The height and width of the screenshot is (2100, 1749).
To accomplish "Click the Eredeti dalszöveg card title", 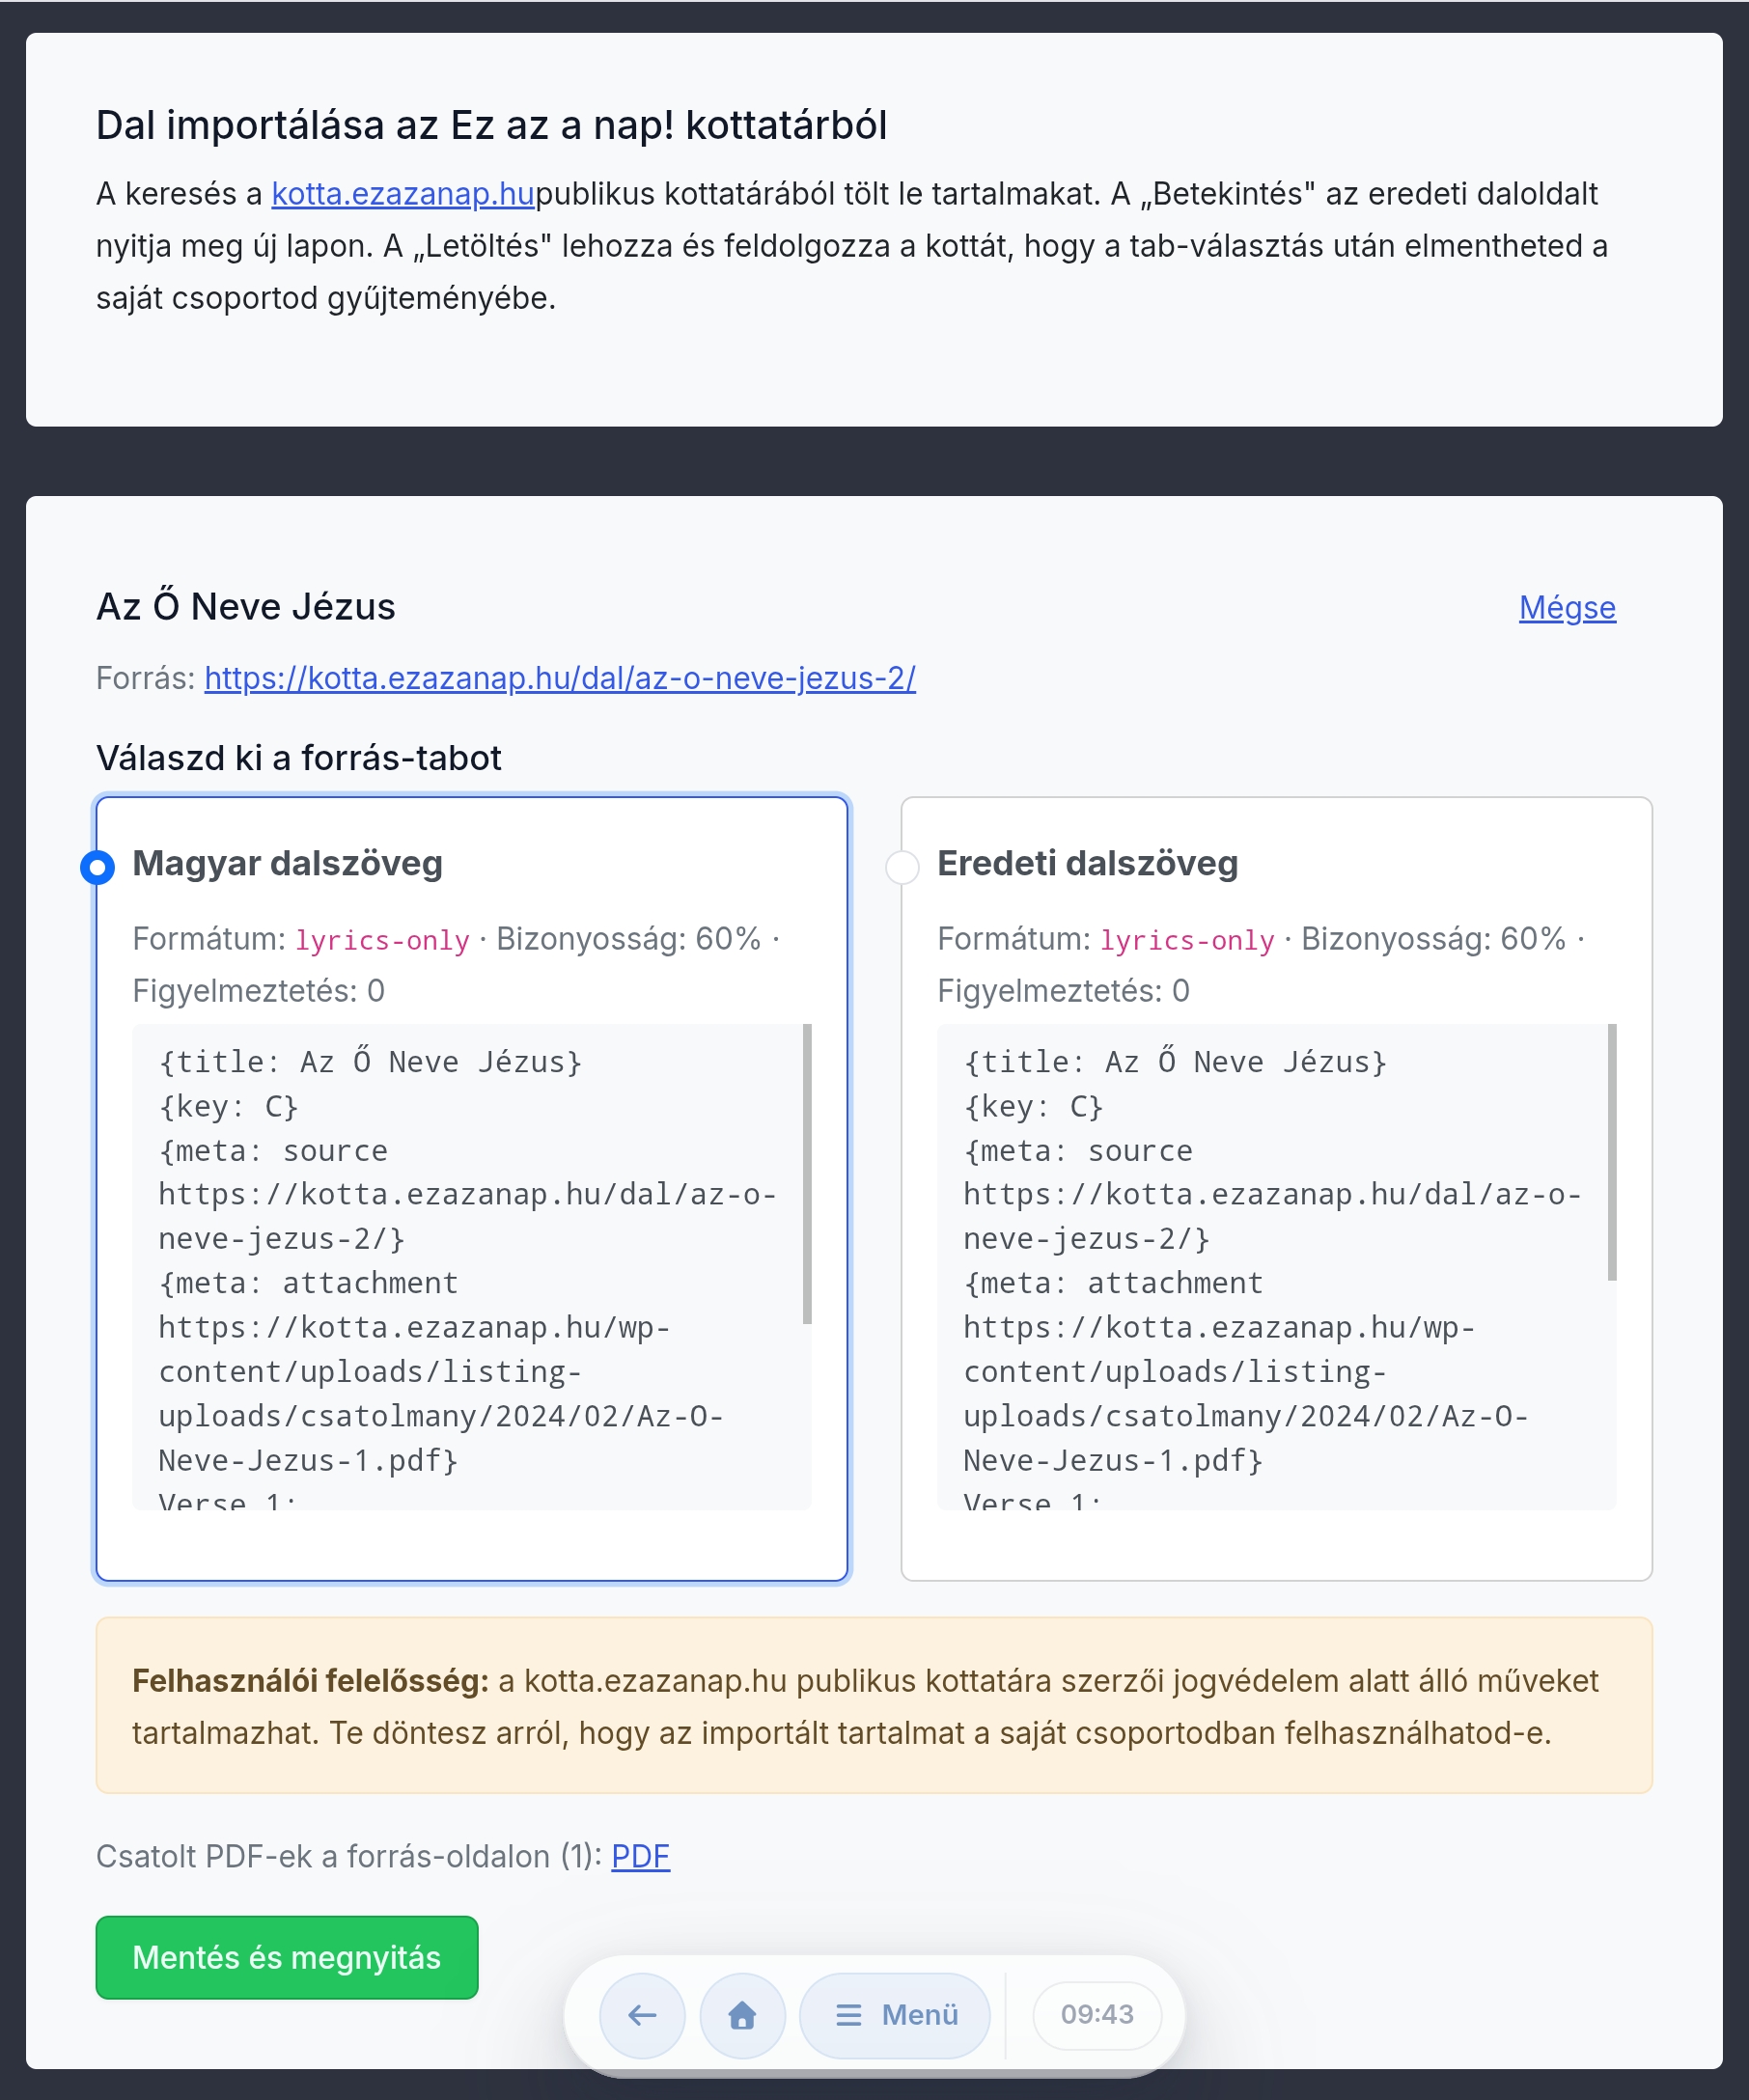I will coord(1088,863).
